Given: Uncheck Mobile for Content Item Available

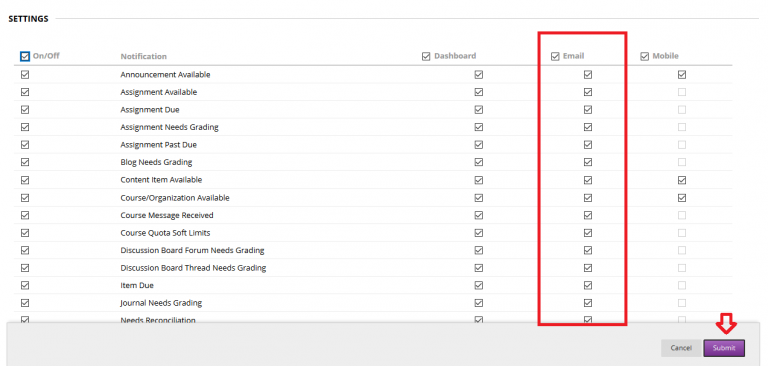Looking at the screenshot, I should click(x=682, y=180).
